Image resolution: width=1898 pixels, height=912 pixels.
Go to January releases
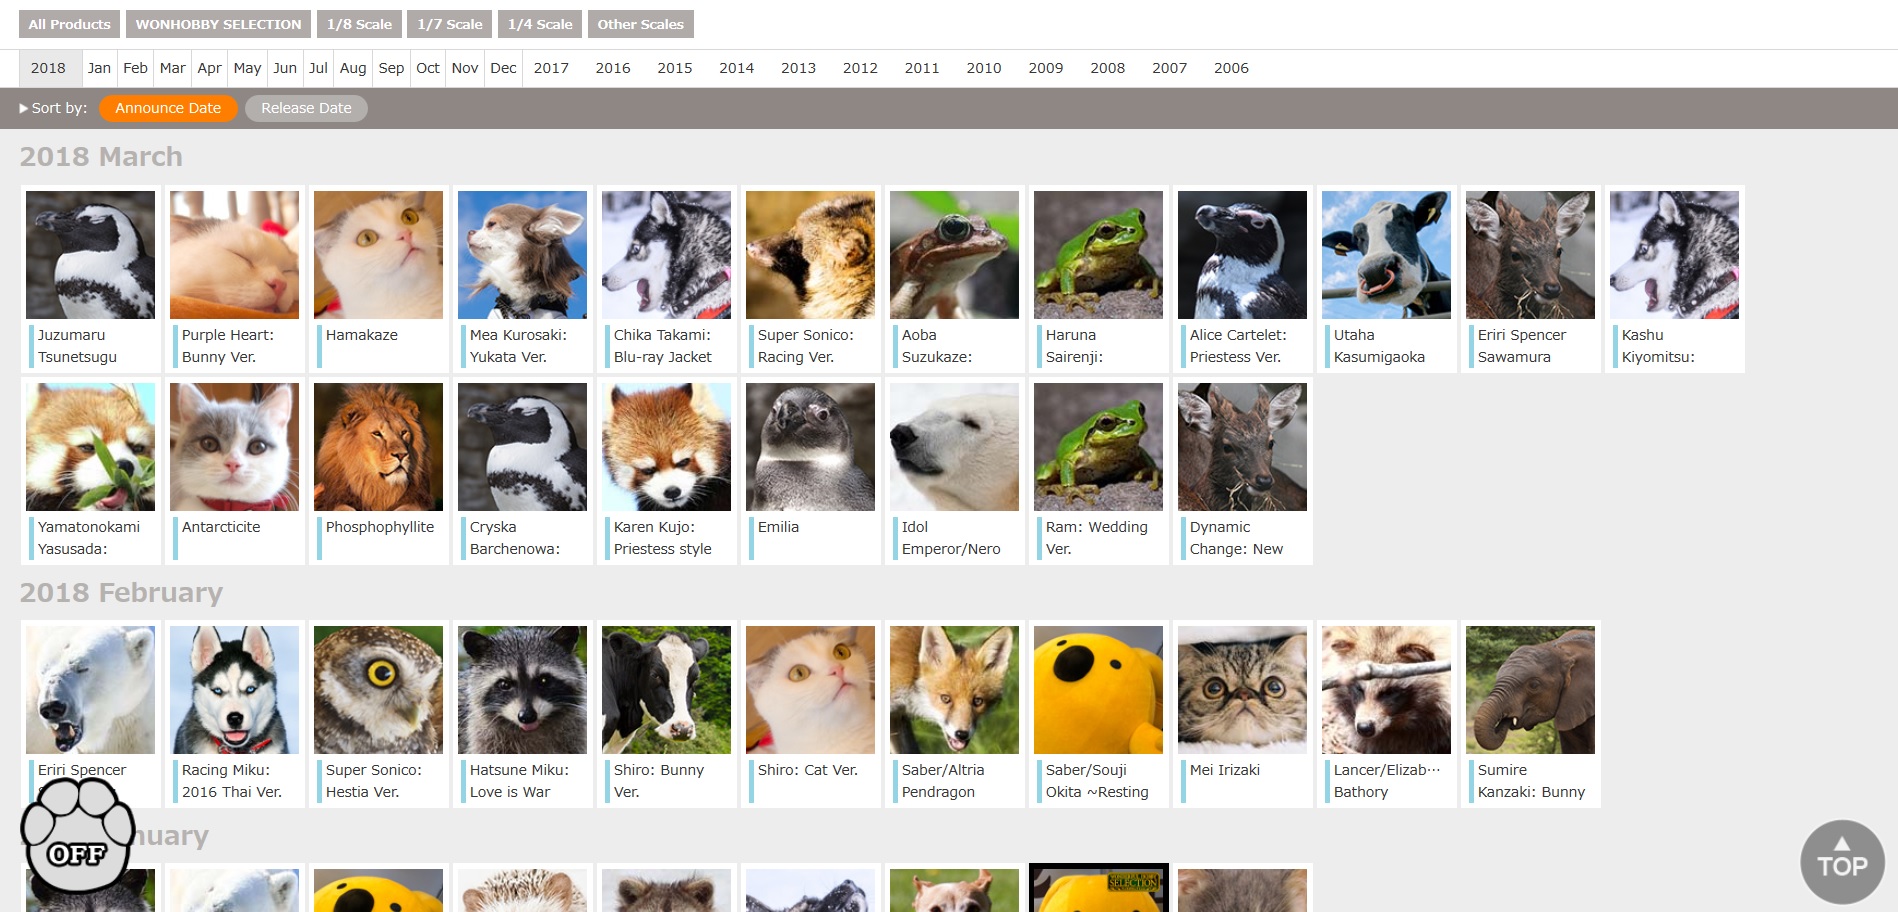tap(99, 68)
